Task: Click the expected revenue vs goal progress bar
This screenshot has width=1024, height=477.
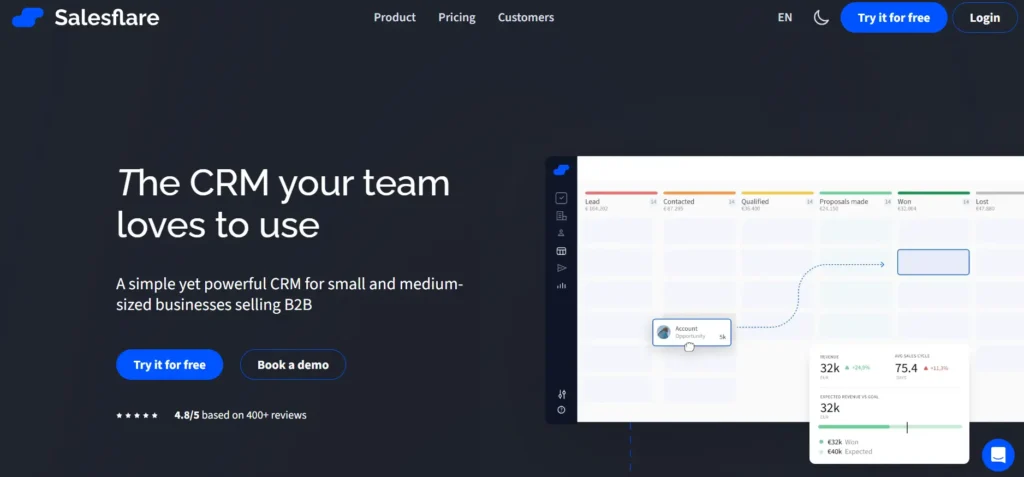Action: pos(890,427)
